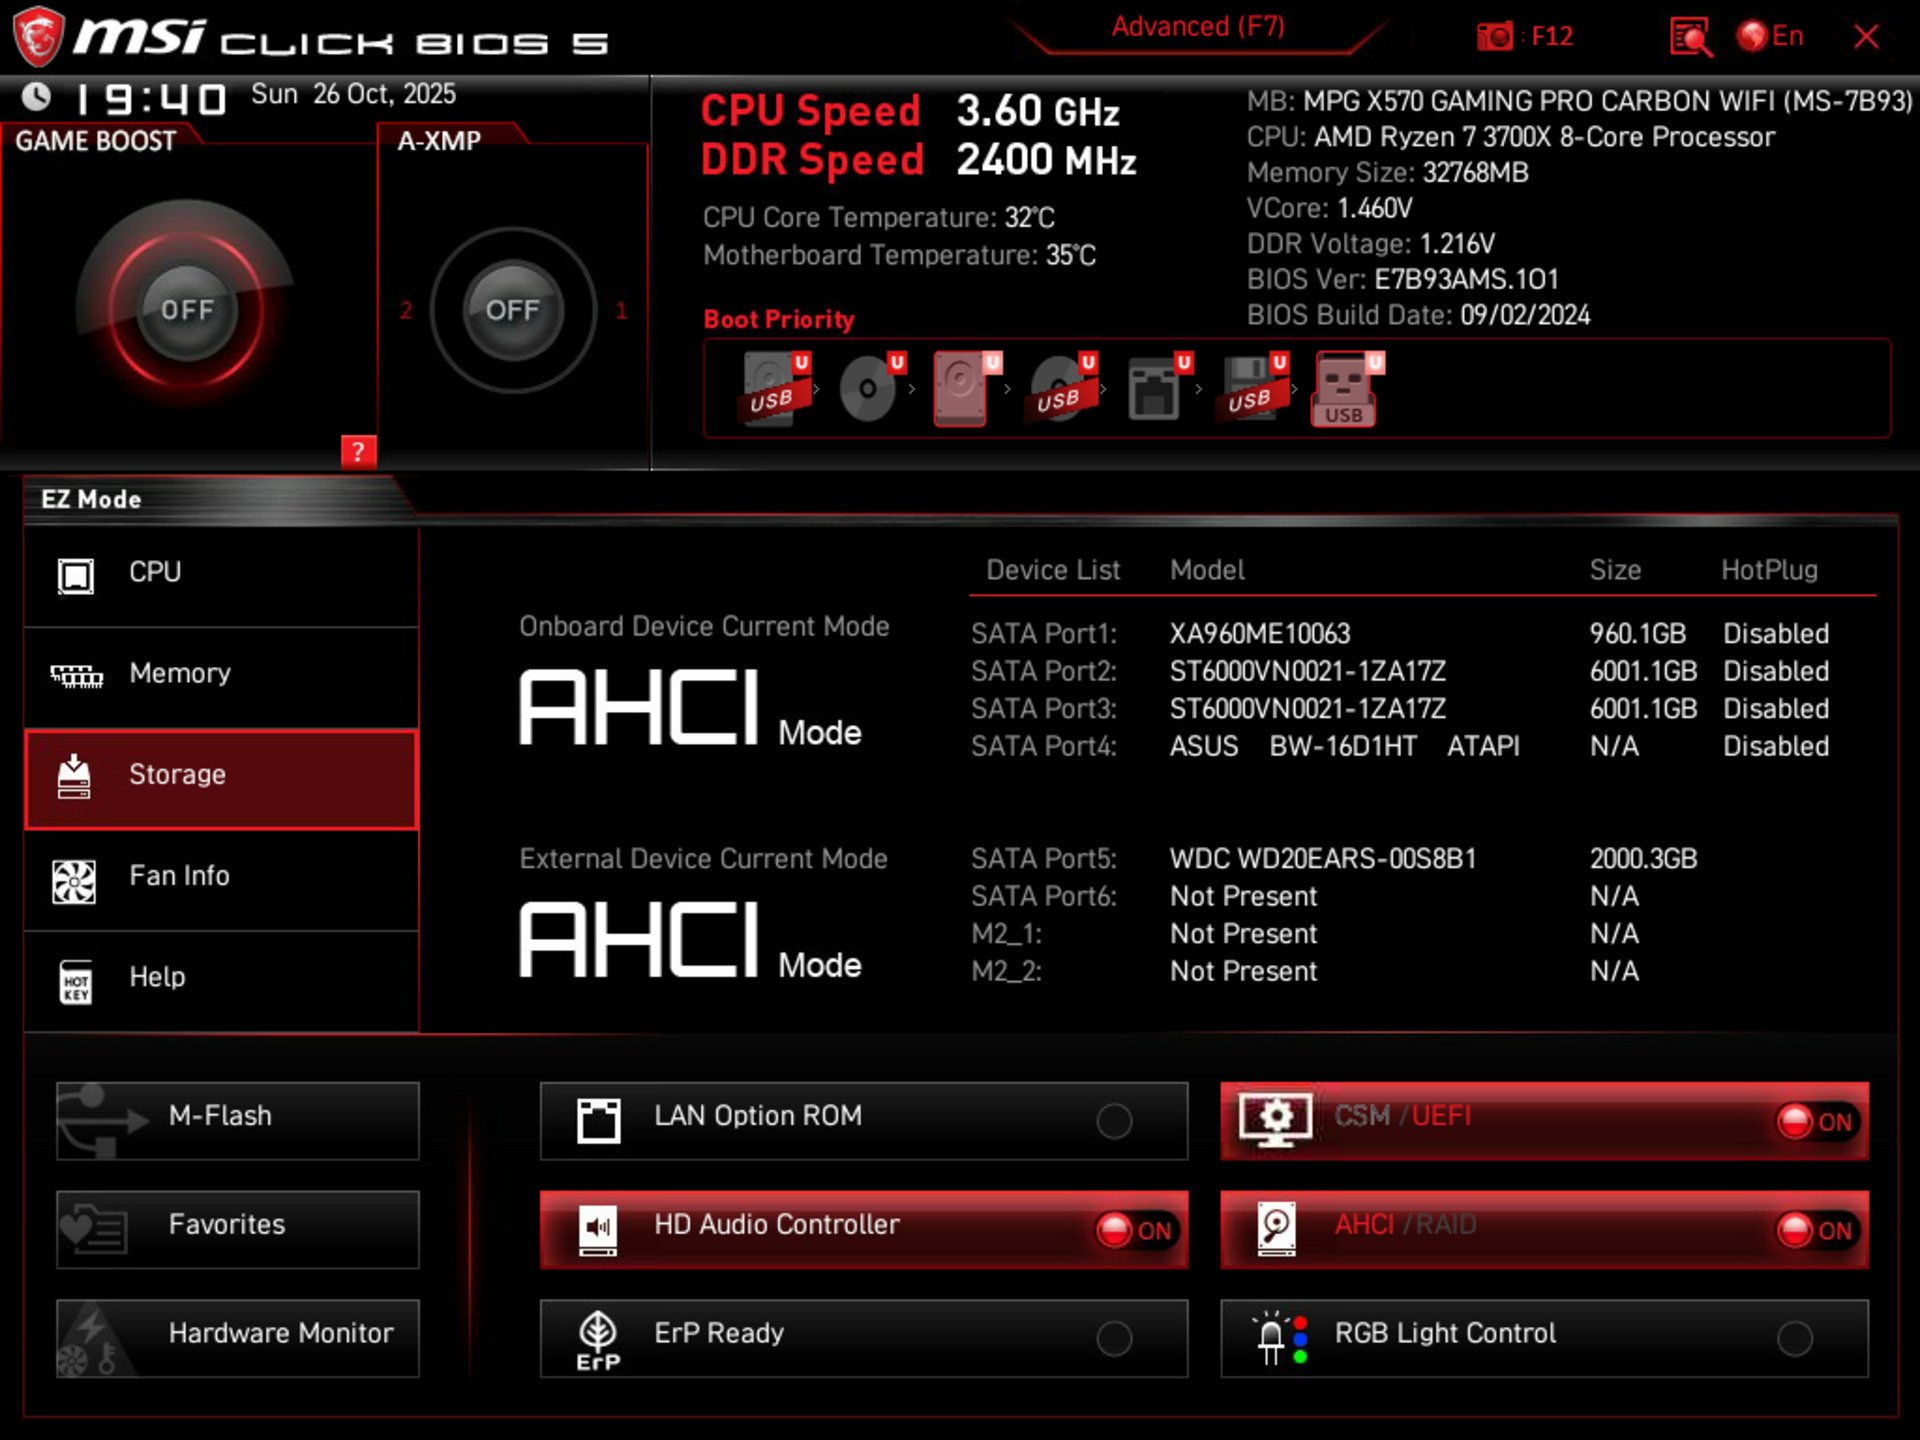Select the highlighted hard drive boot icon
Viewport: 1920px width, 1440px height.
click(x=962, y=388)
